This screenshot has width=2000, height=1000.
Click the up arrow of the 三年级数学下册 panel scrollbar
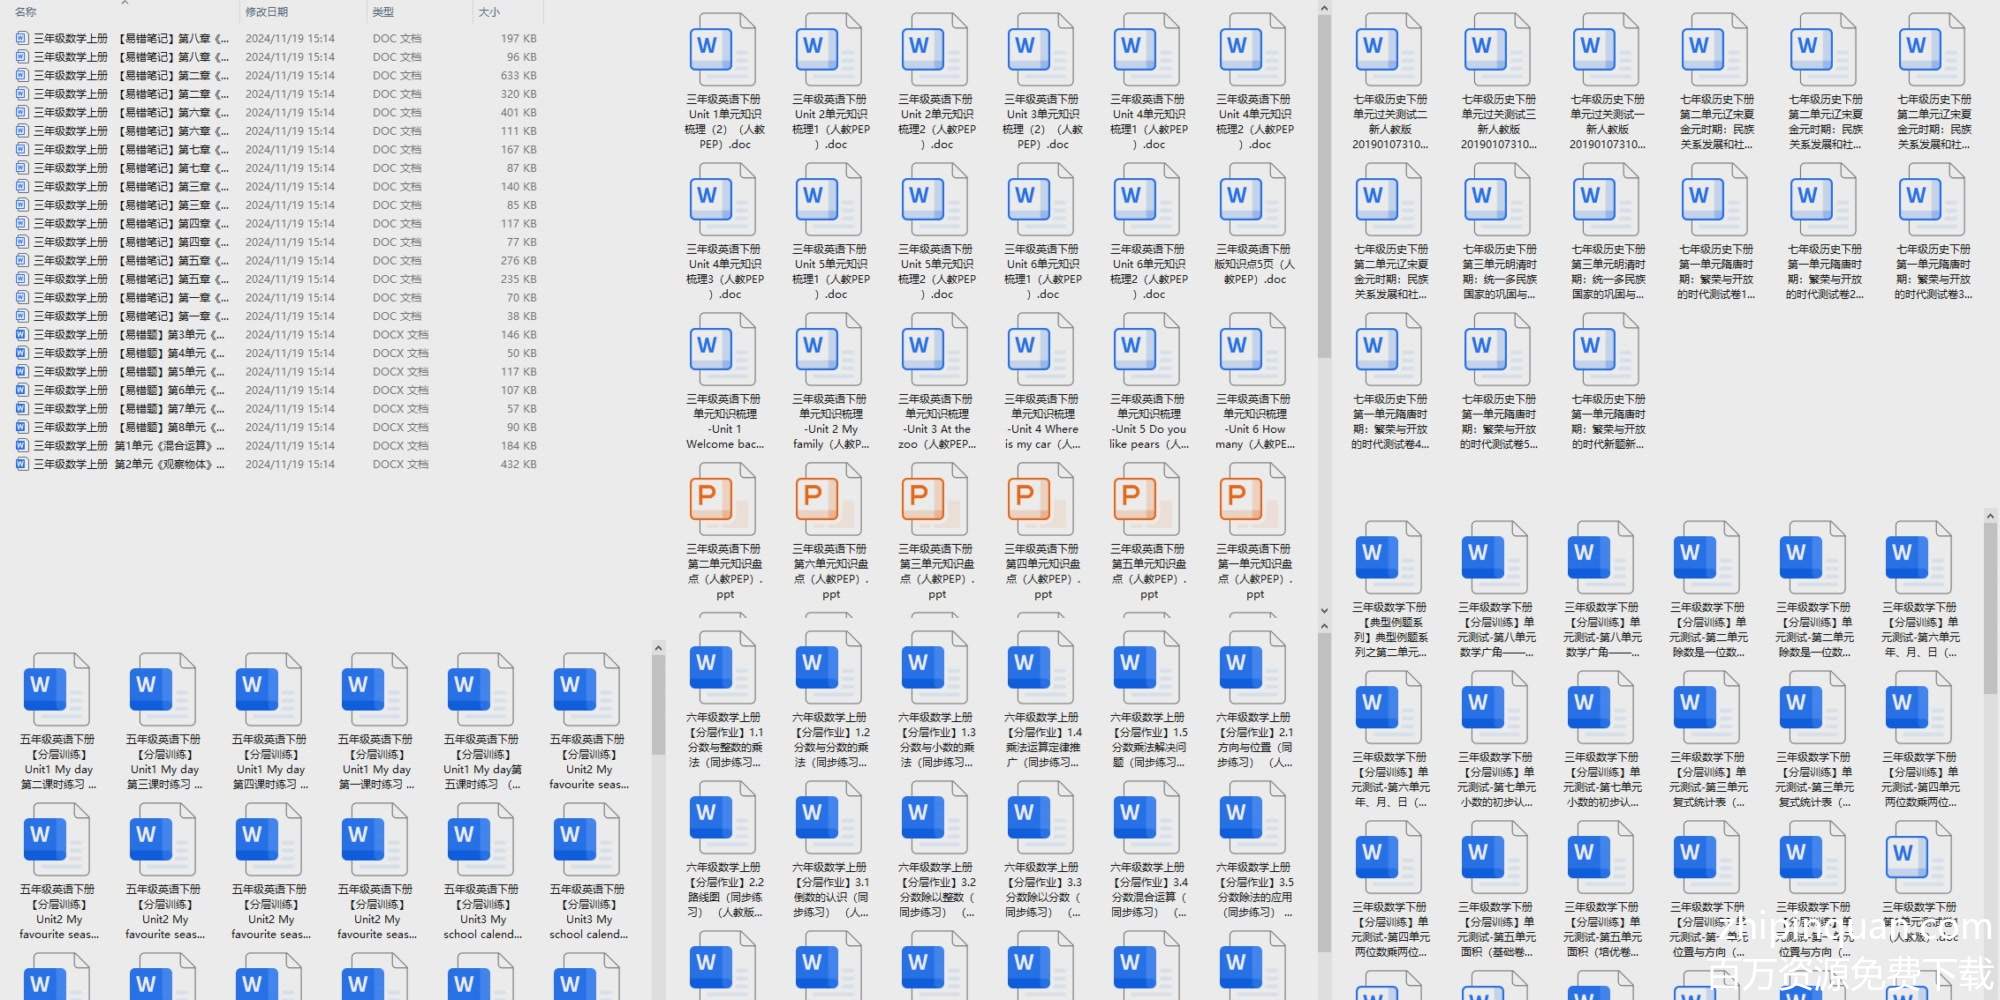pos(1990,516)
